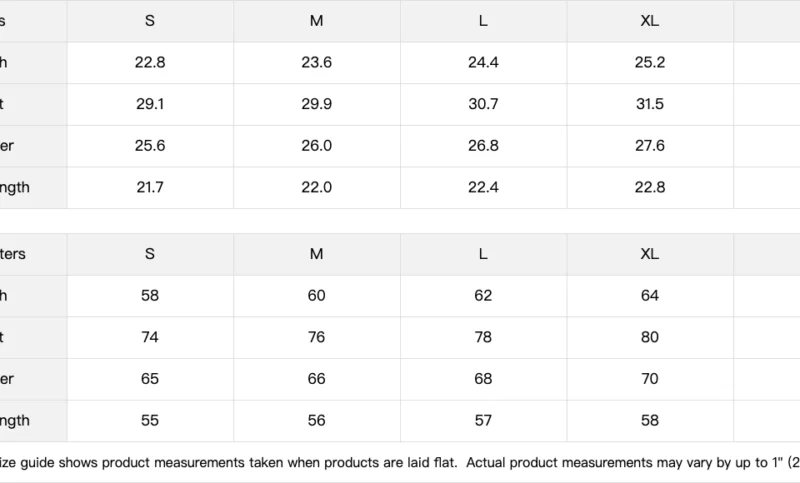Select the 74 value in centimeters S column
Viewport: 800px width, 483px height.
pos(150,337)
